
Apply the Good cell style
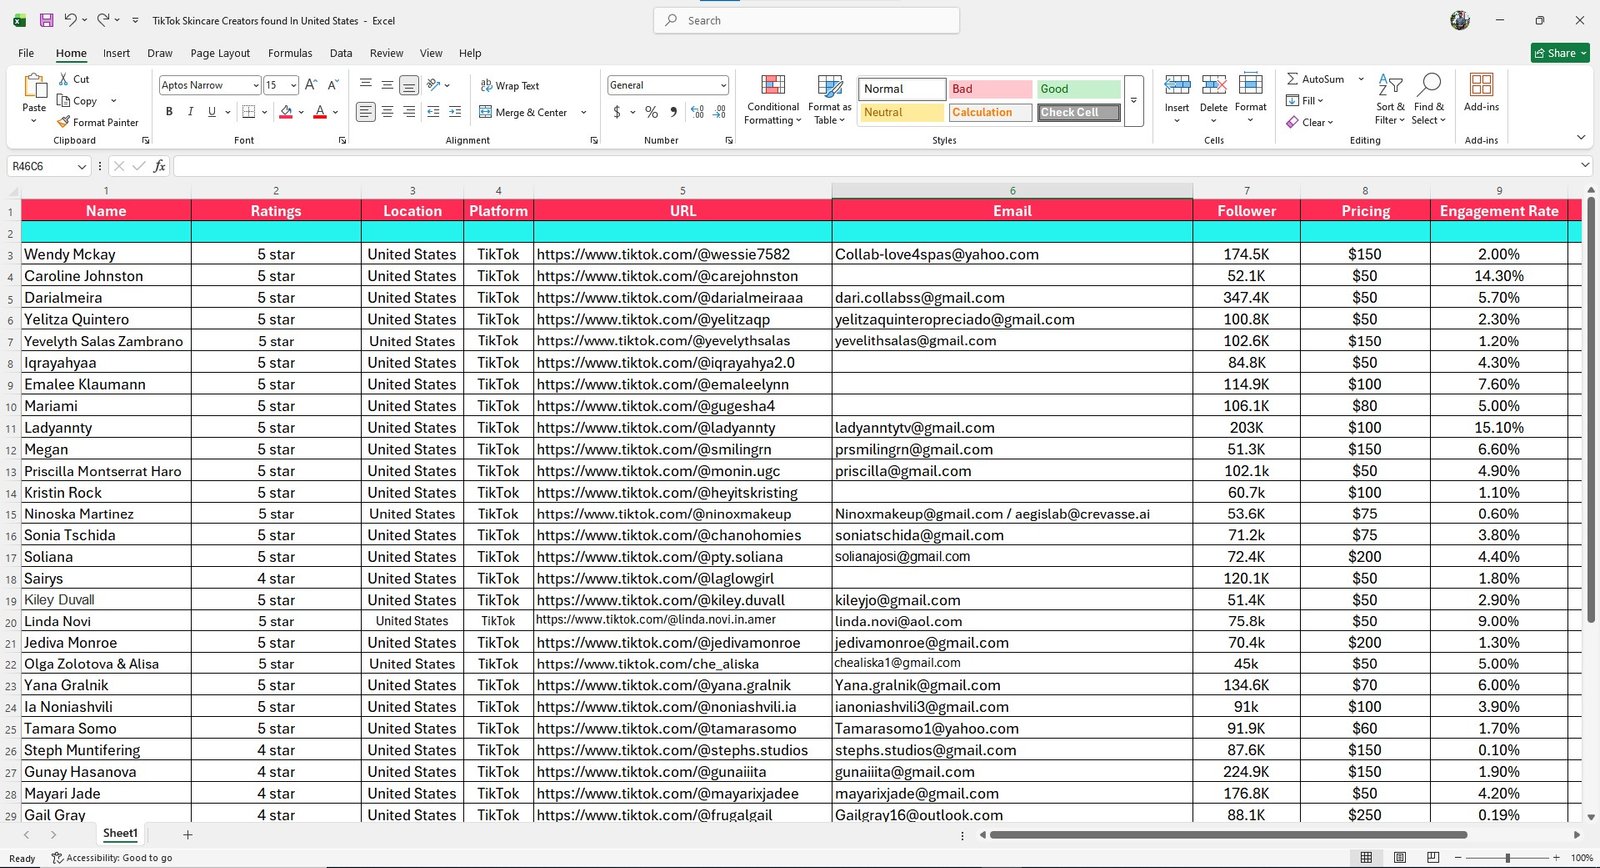pyautogui.click(x=1078, y=89)
